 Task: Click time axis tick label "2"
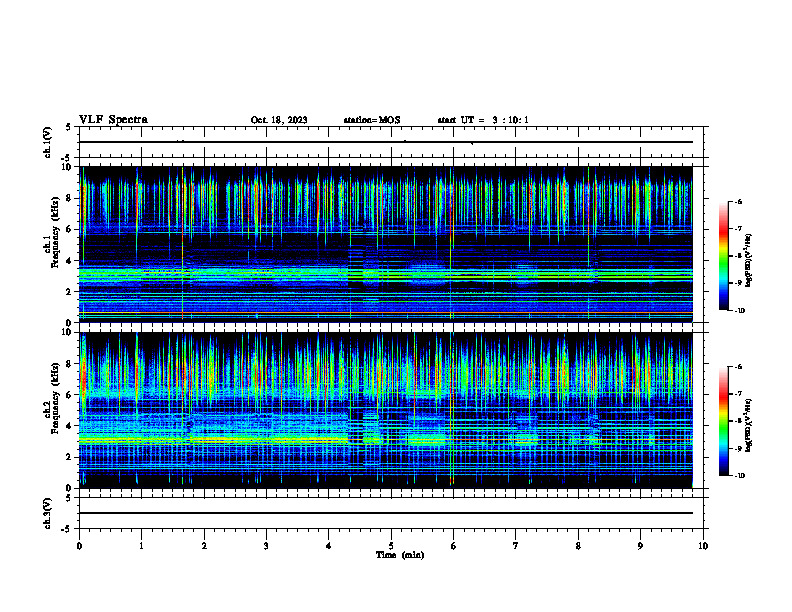204,546
